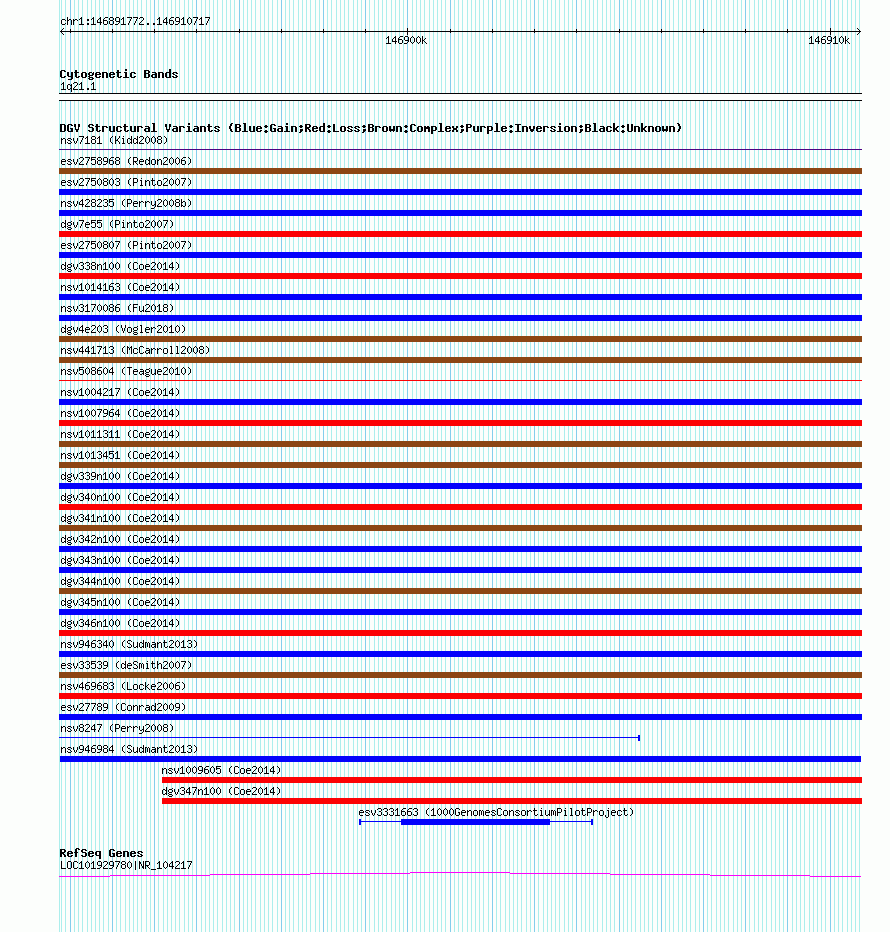Click the left arrow end of the ruler
Screen dimensions: 890x932
pos(63,31)
